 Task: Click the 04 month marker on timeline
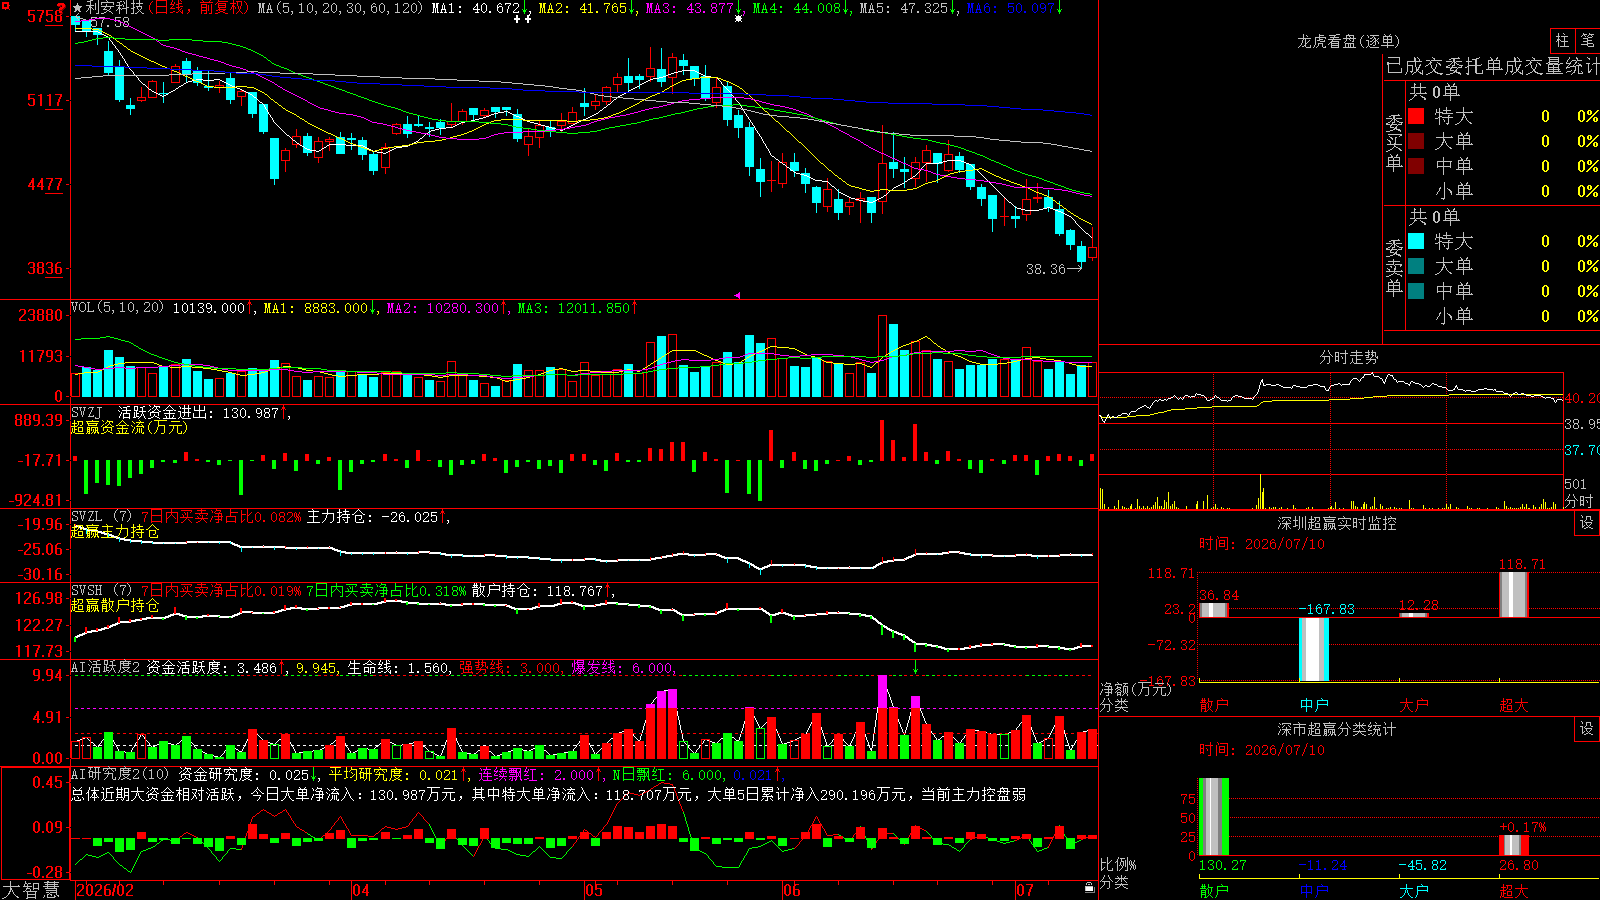pos(361,890)
